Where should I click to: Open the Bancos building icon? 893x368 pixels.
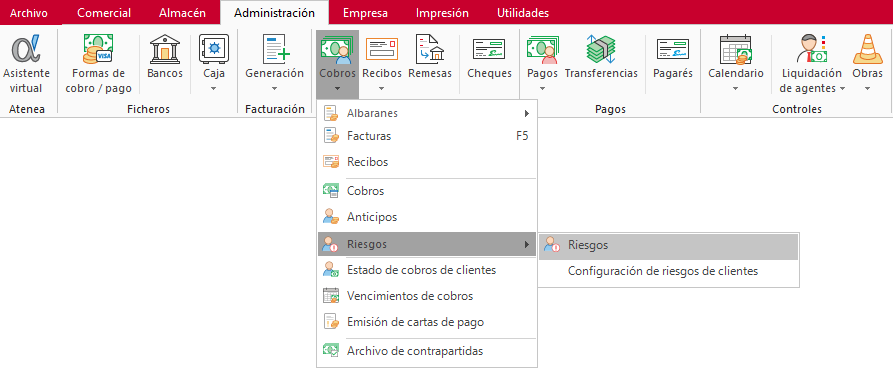coord(165,49)
